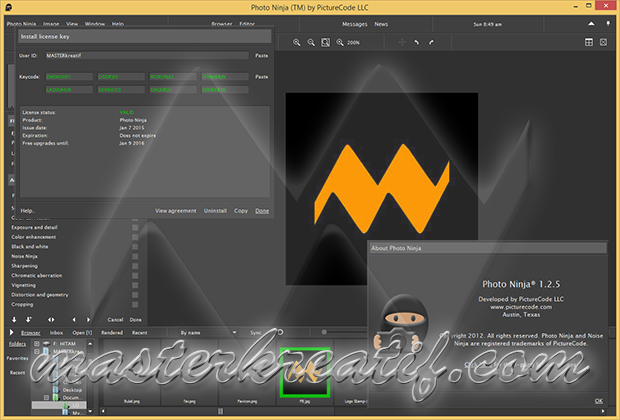Click Paste next to Keycode fields
Viewport: 620px width, 420px height.
click(261, 77)
